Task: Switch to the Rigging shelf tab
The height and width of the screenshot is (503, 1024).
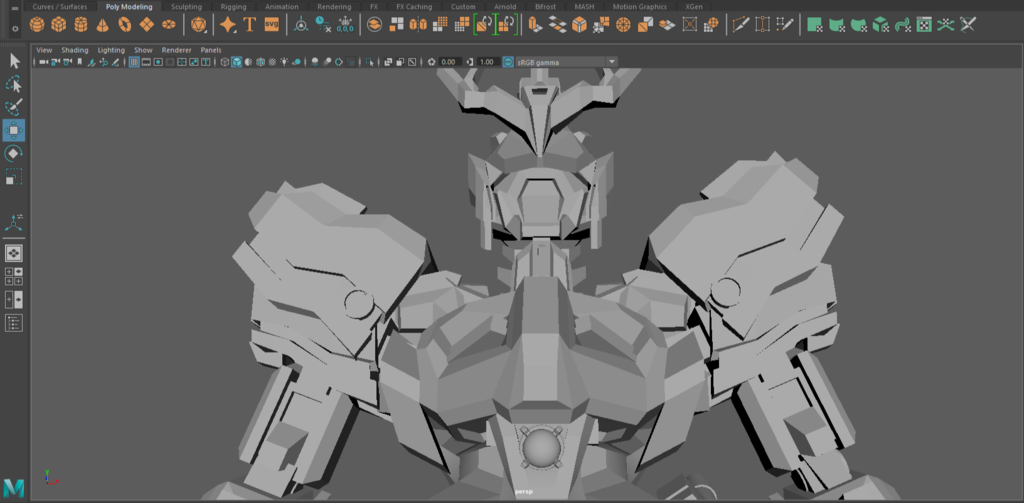Action: (x=233, y=7)
